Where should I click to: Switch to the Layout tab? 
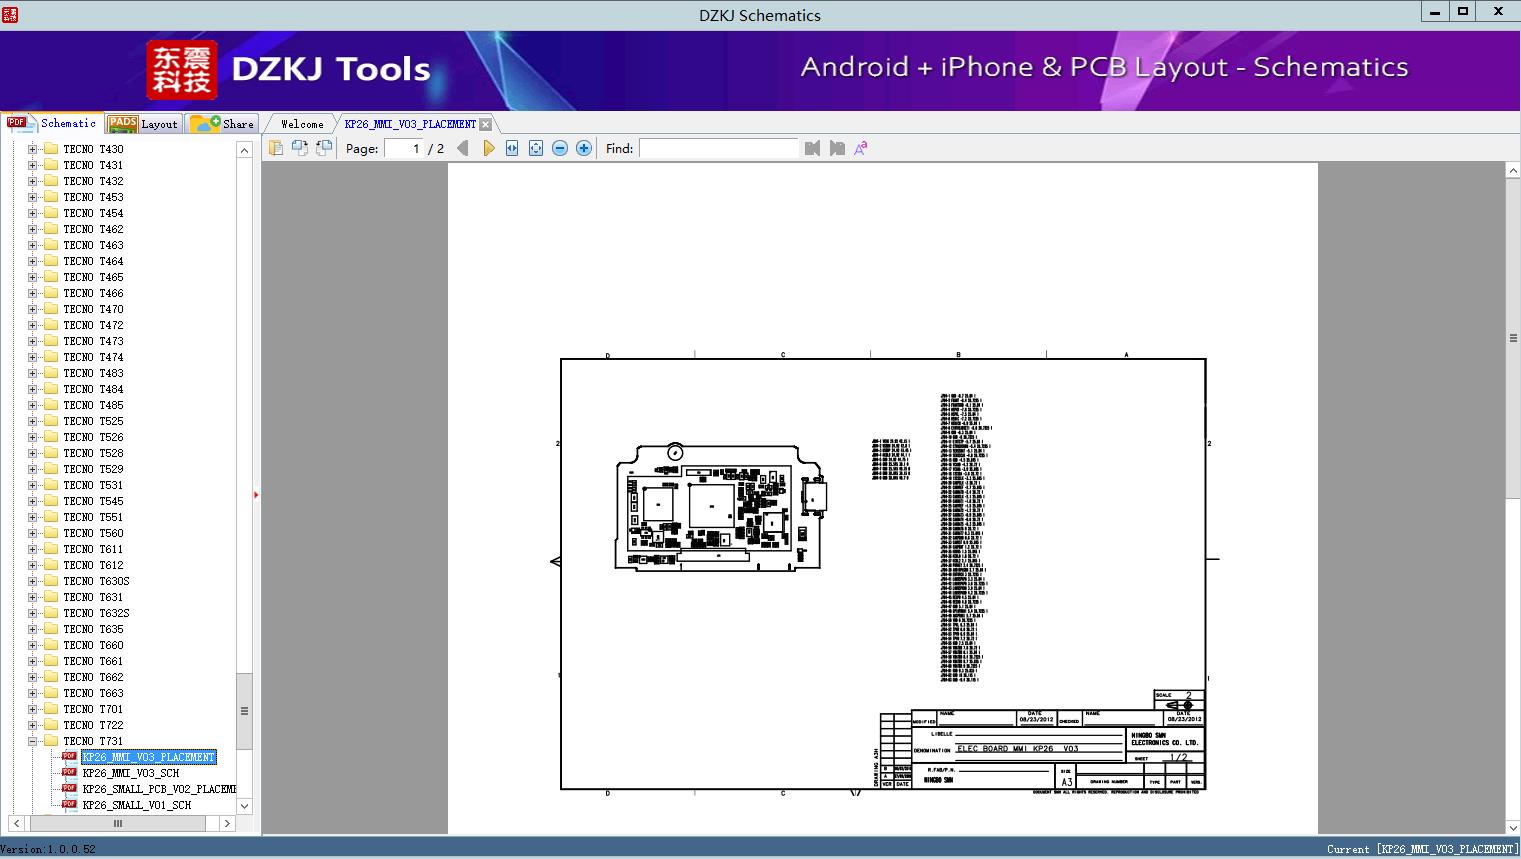(x=143, y=124)
